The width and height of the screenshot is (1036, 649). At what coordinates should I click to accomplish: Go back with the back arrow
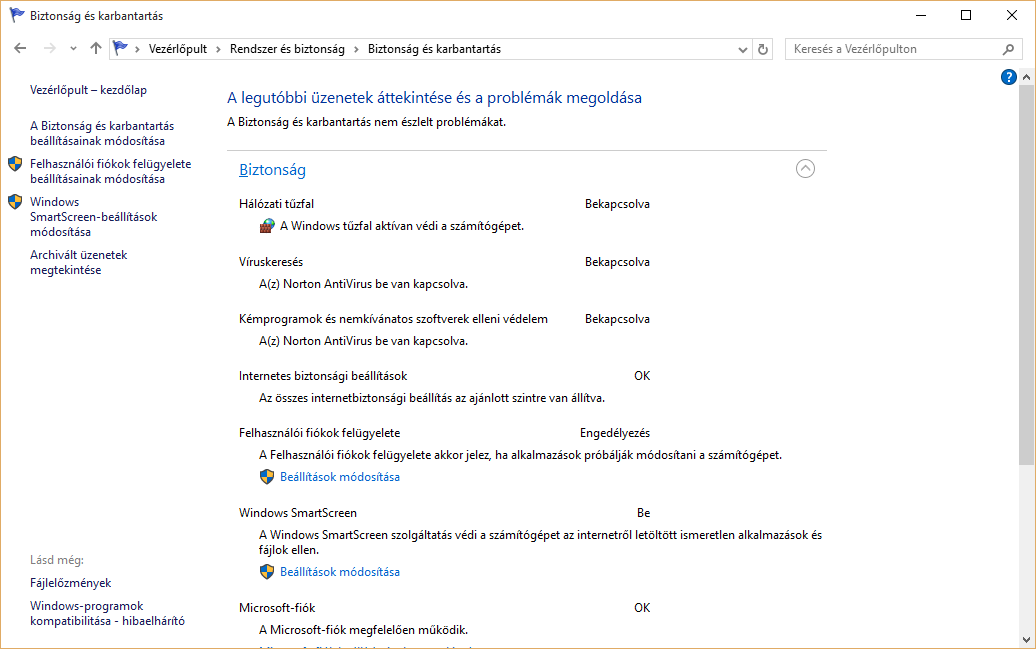[x=21, y=49]
